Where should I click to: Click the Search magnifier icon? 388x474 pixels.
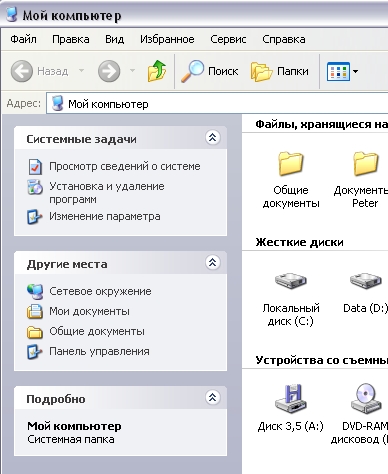pyautogui.click(x=192, y=71)
